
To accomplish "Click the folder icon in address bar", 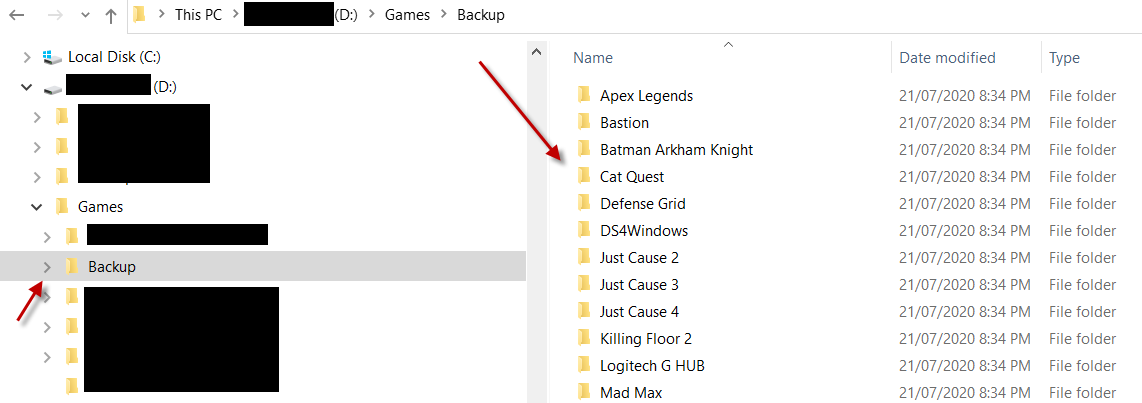I will point(140,15).
